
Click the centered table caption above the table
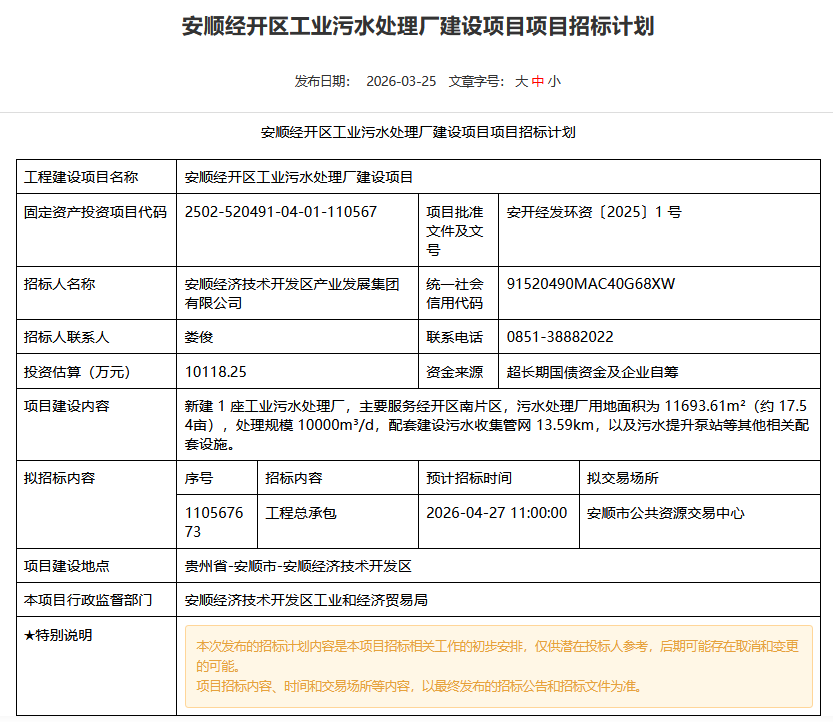pos(417,132)
